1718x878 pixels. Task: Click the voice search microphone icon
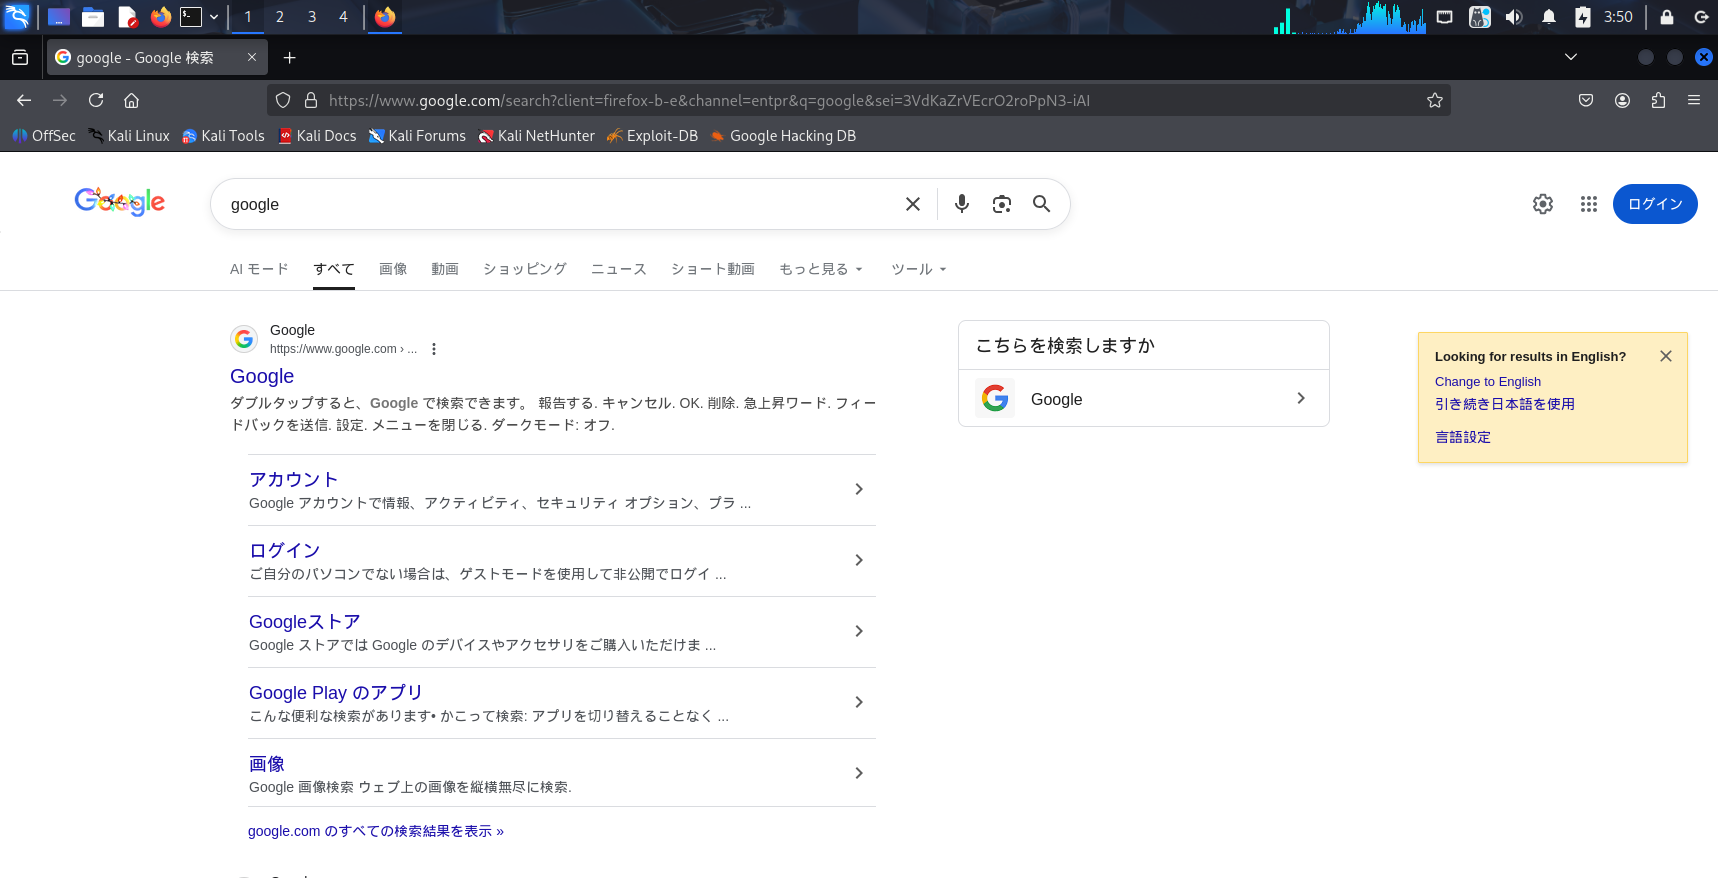tap(961, 204)
